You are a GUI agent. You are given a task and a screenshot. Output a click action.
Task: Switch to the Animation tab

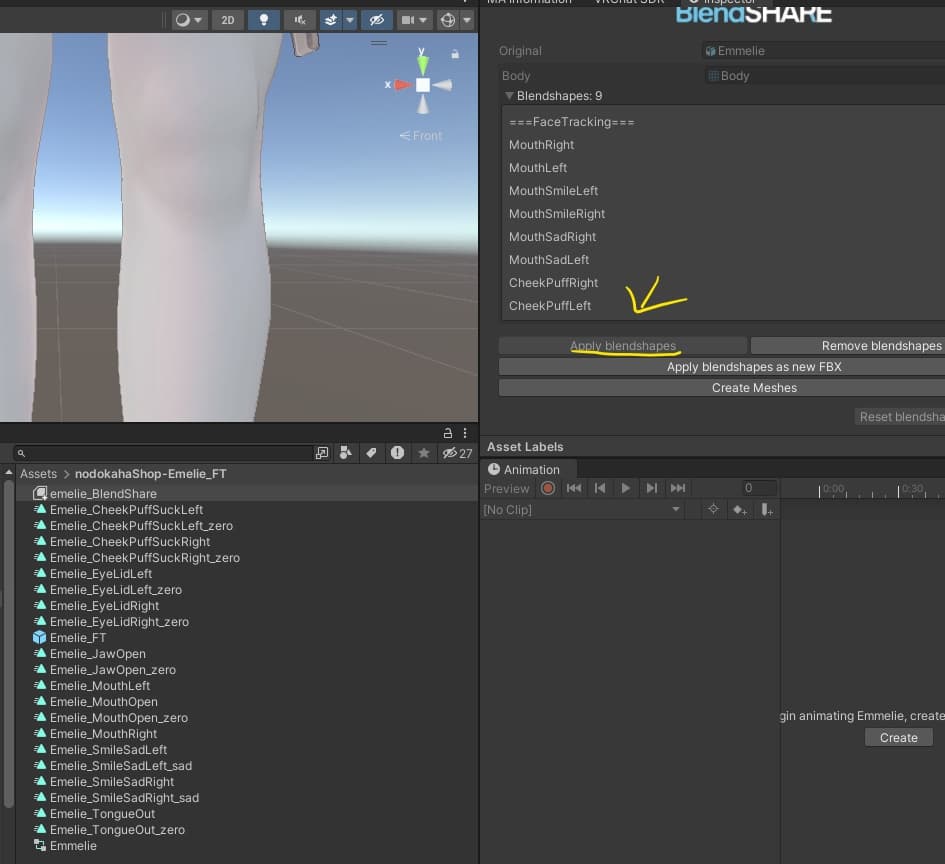tap(523, 469)
